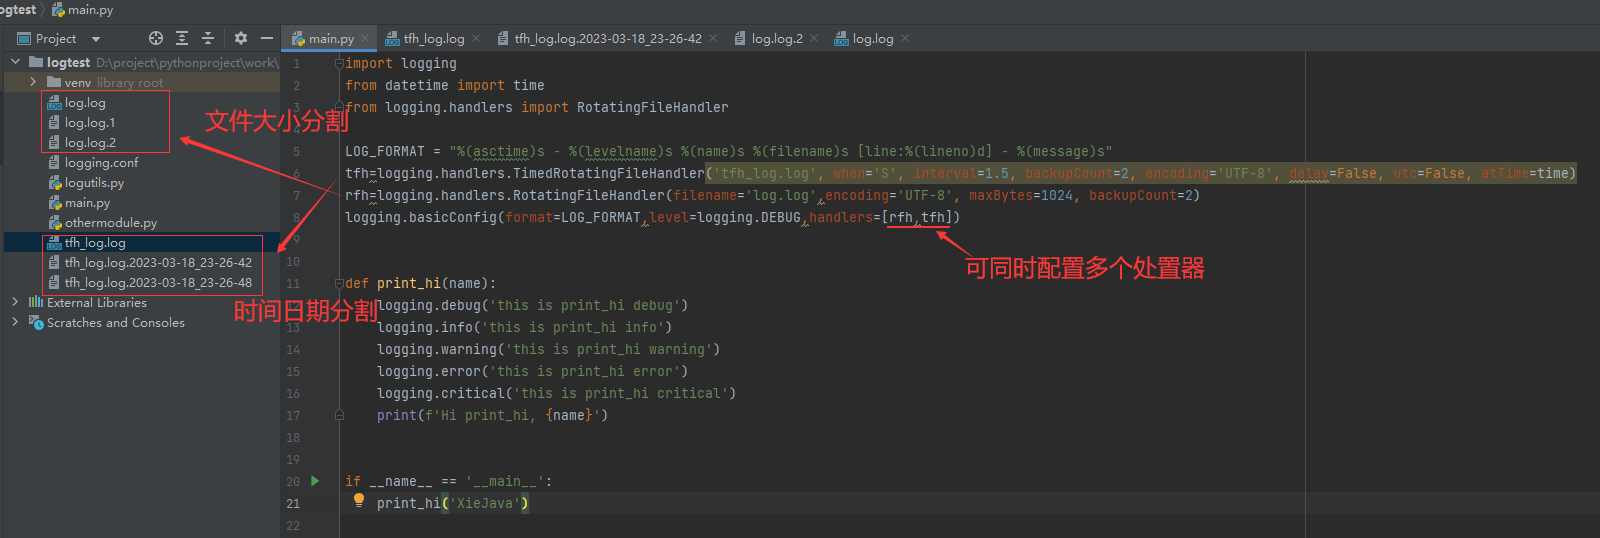This screenshot has height=538, width=1600.
Task: Expand the External Libraries node
Action: tap(15, 302)
